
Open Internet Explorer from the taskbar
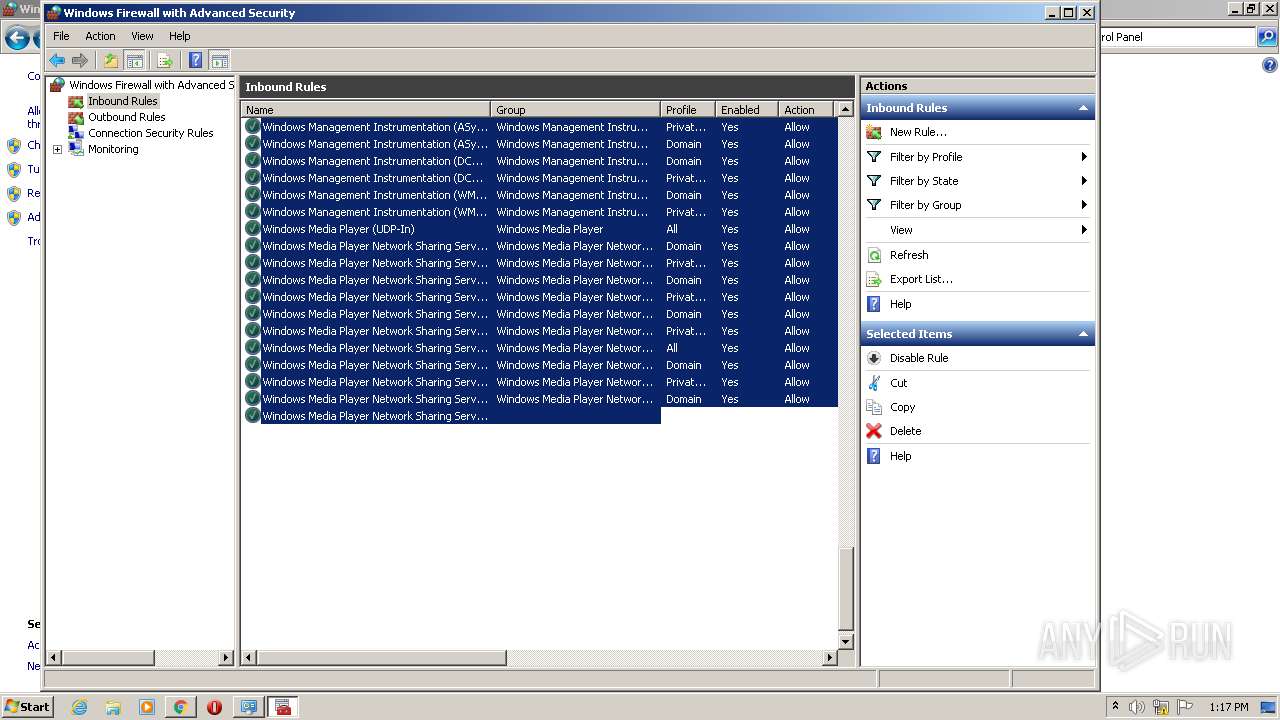(79, 707)
